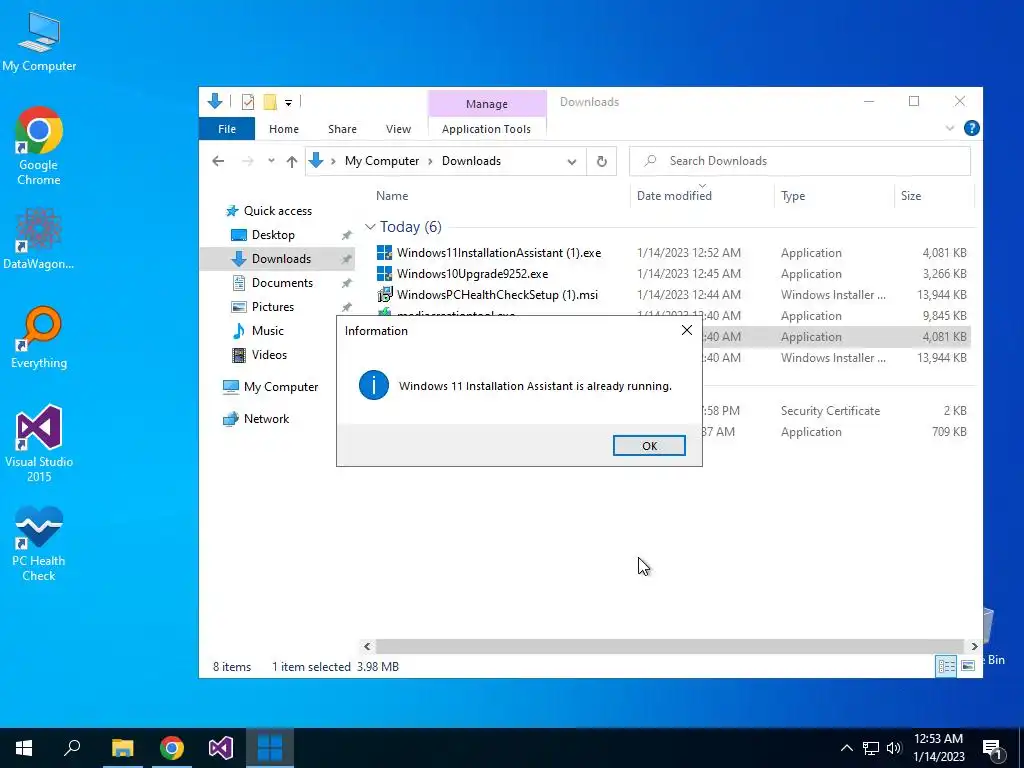
Task: Click the Back navigation arrow
Action: [218, 161]
